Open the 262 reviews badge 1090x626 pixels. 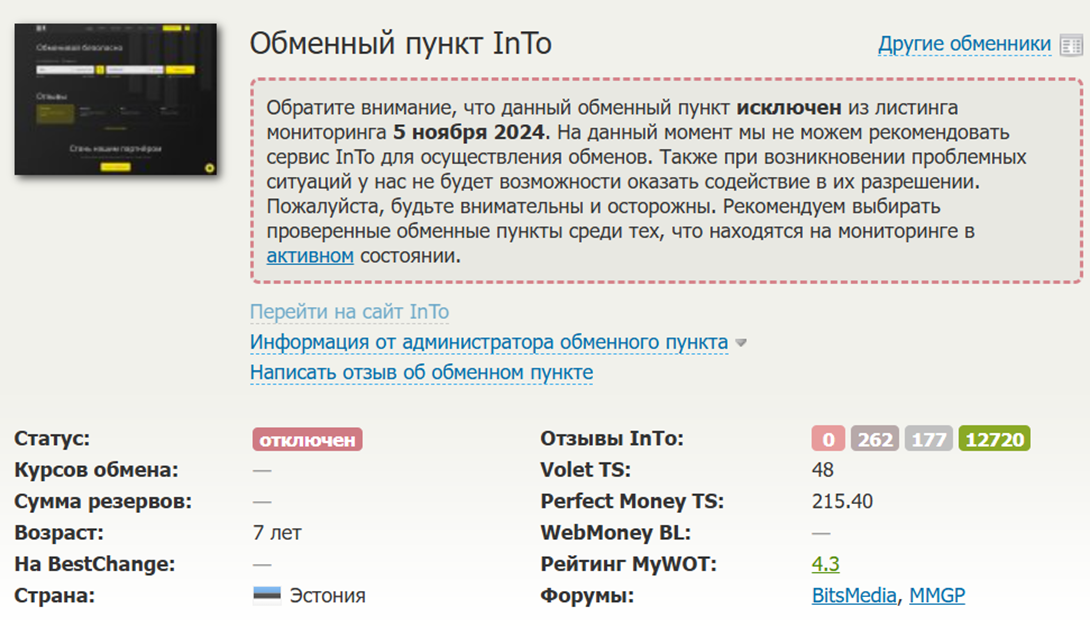(875, 440)
